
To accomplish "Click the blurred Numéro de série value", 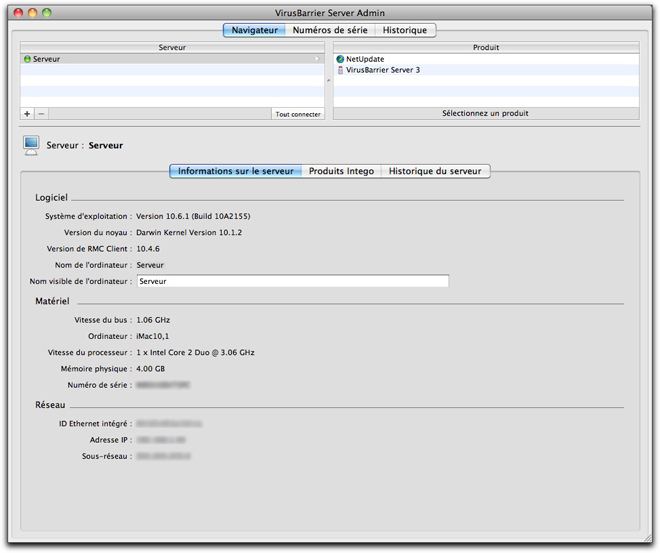I will coord(163,385).
